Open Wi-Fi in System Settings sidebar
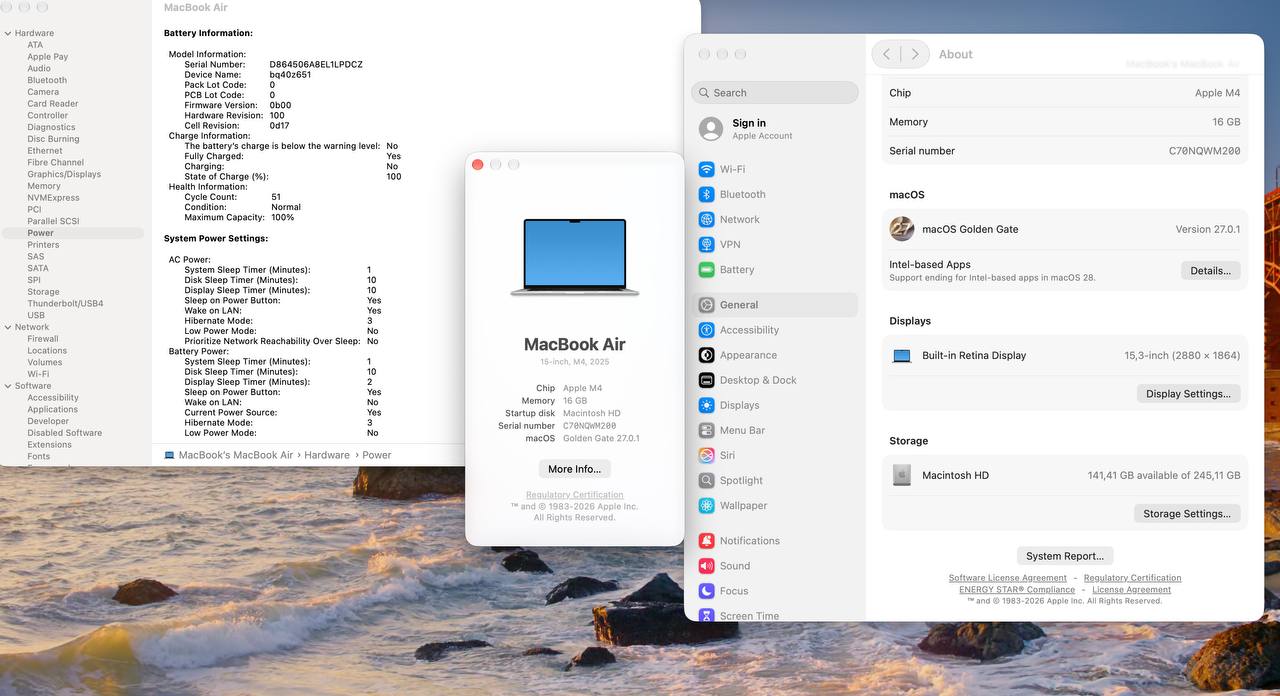The width and height of the screenshot is (1280, 696). (775, 169)
